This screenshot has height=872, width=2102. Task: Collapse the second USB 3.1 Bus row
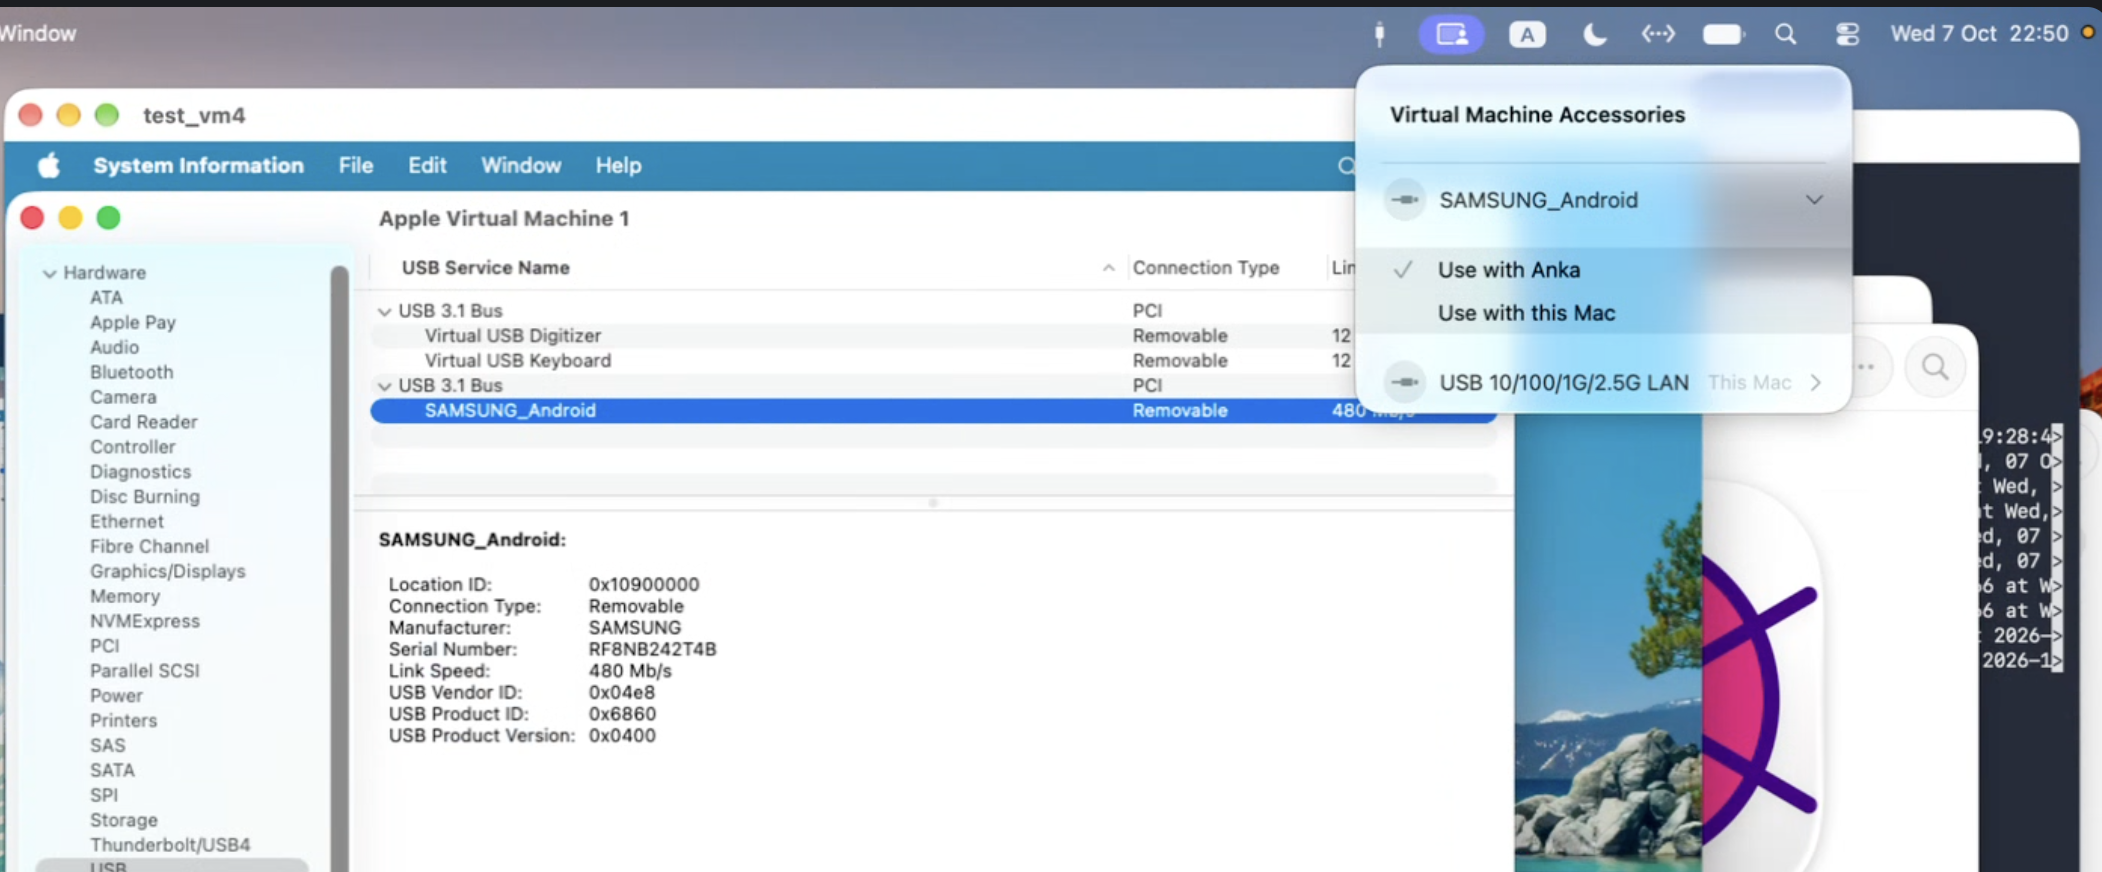(384, 386)
